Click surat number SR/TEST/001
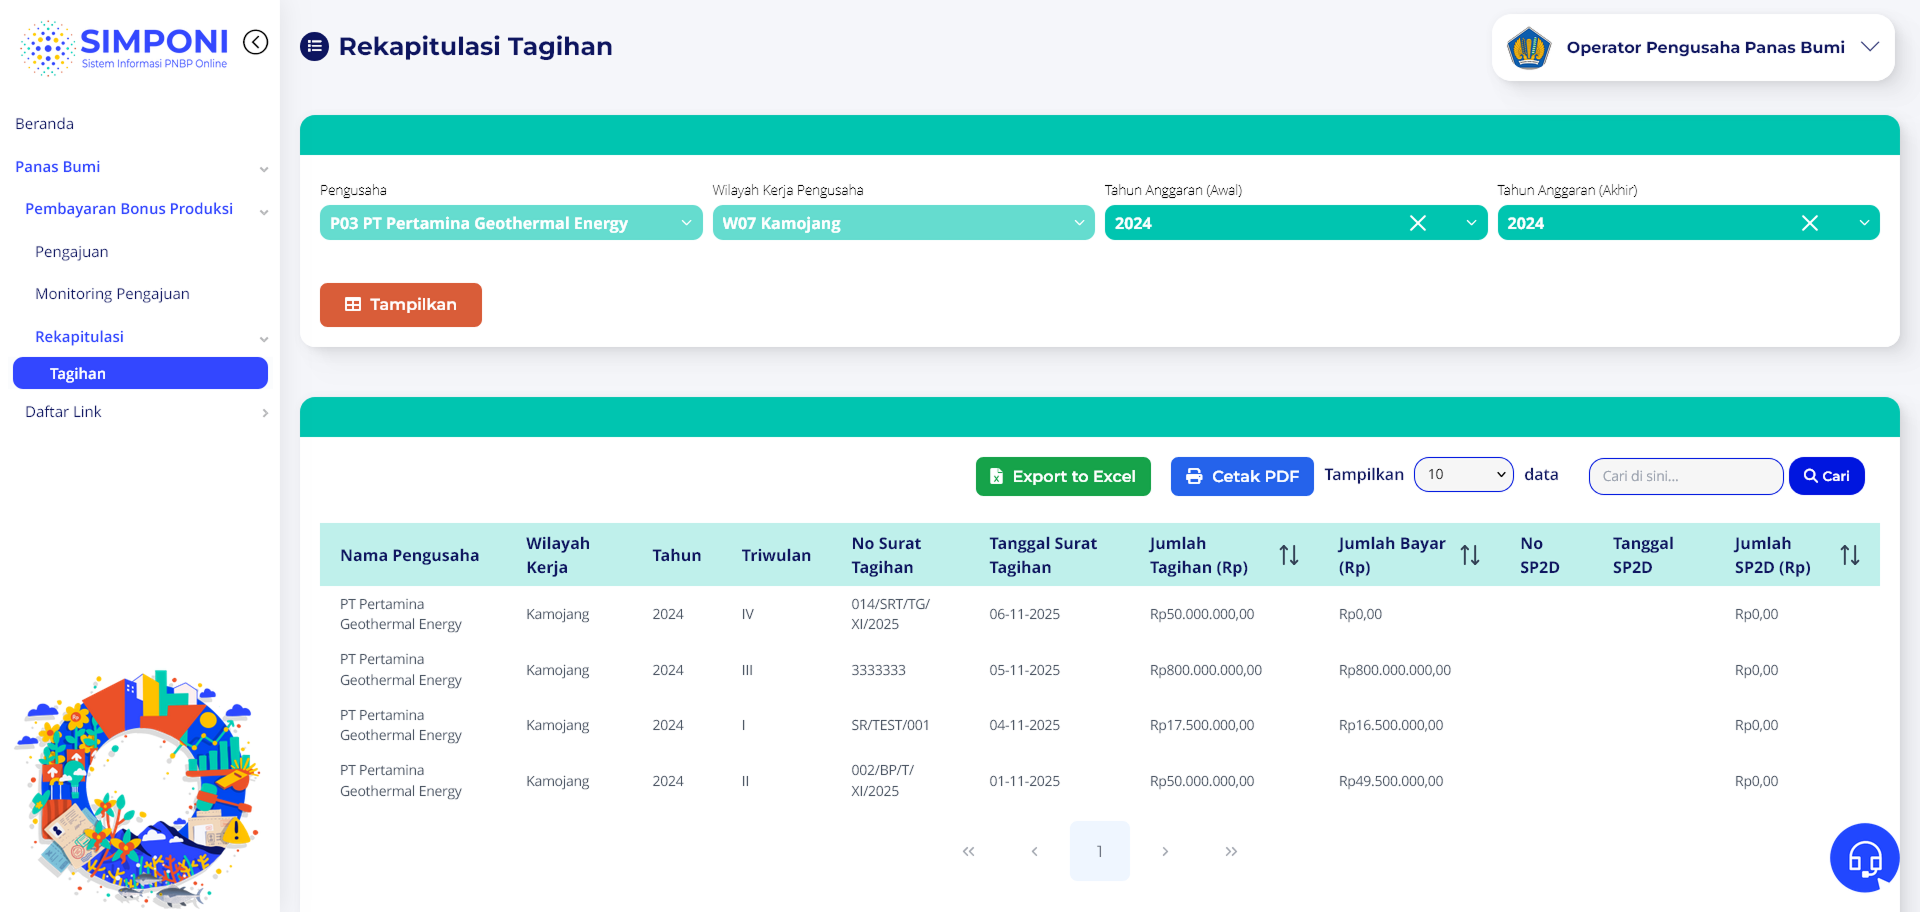Image resolution: width=1920 pixels, height=912 pixels. pos(891,725)
